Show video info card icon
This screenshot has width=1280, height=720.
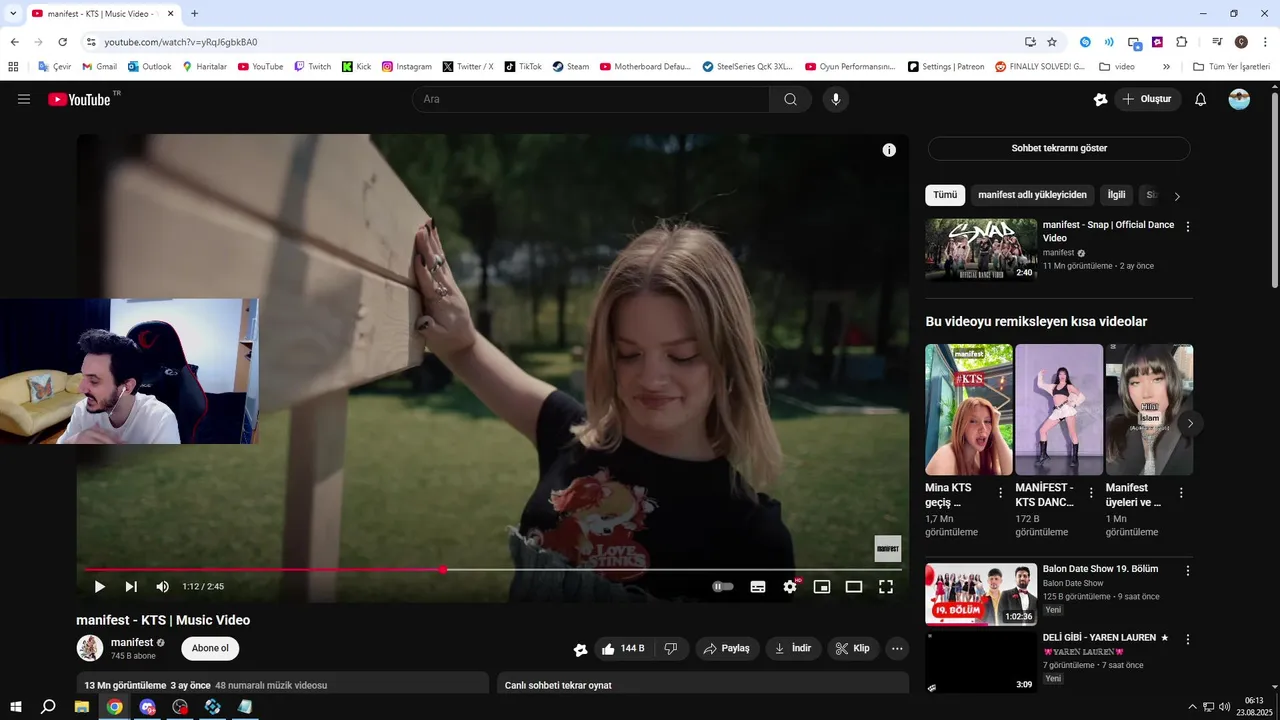(889, 150)
